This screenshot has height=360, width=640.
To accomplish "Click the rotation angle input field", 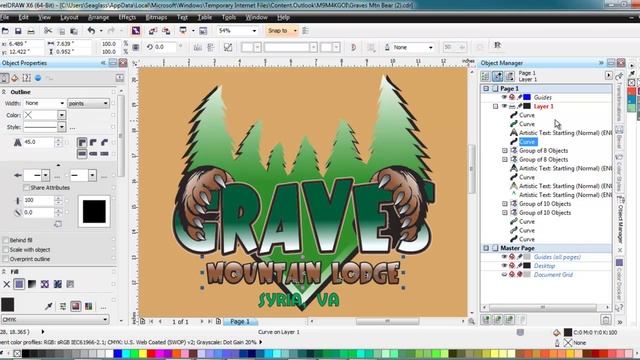I will 165,47.
